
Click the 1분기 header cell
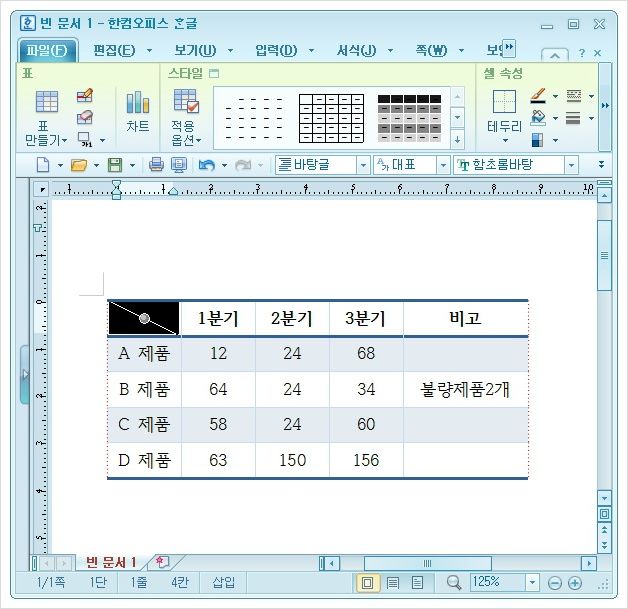point(218,318)
